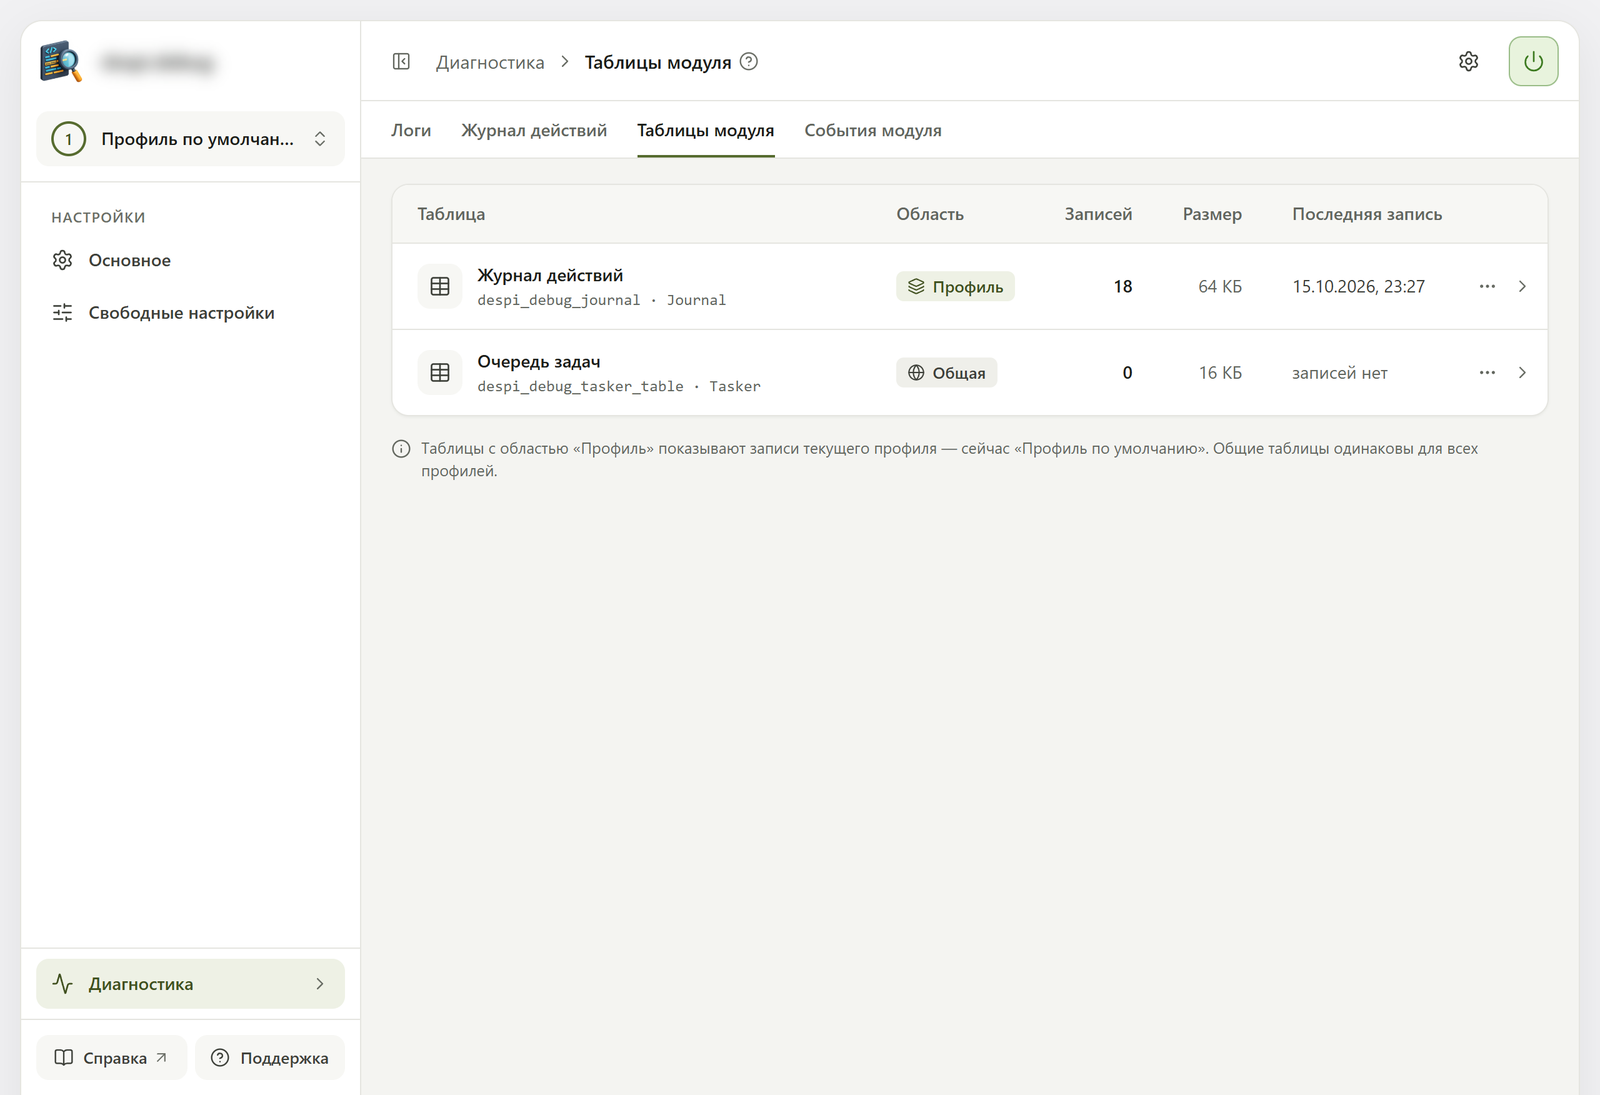The height and width of the screenshot is (1095, 1600).
Task: Click the info icon beside the footnote
Action: tap(401, 449)
